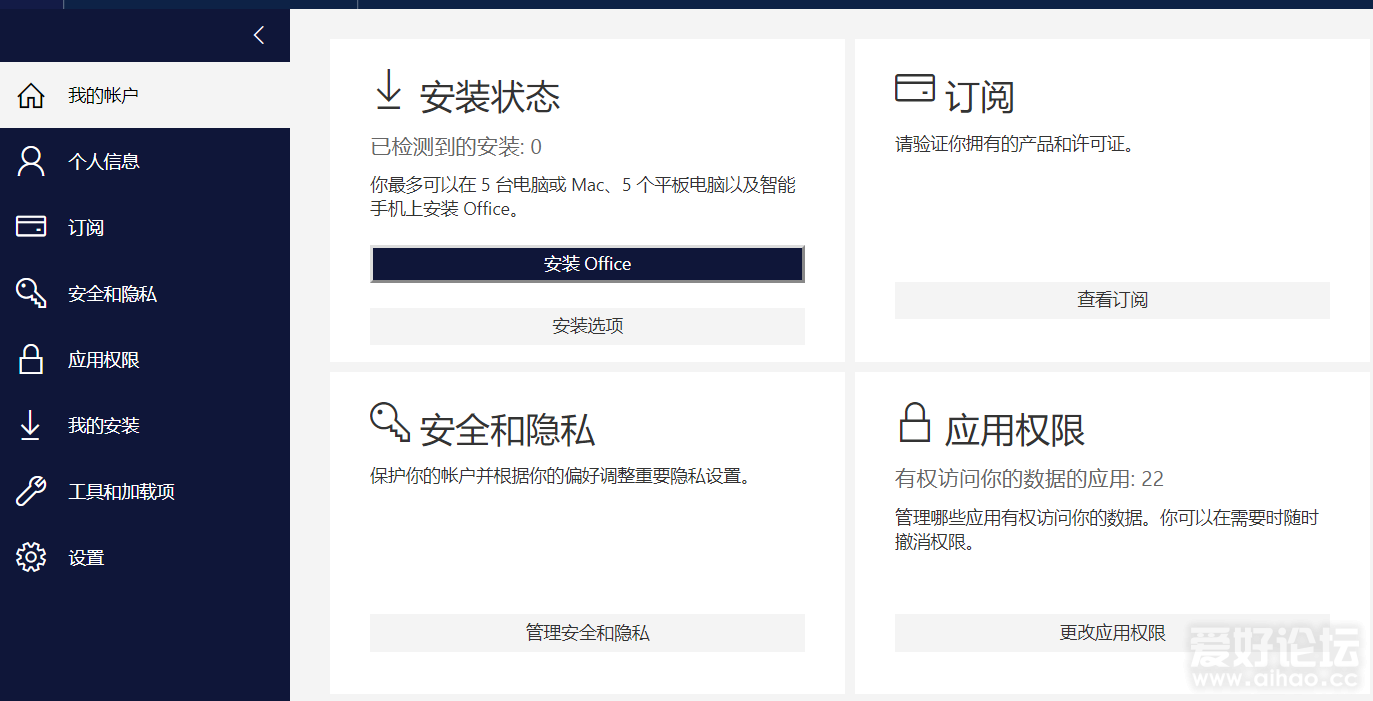
Task: Click the gear icon for 设置
Action: click(31, 557)
